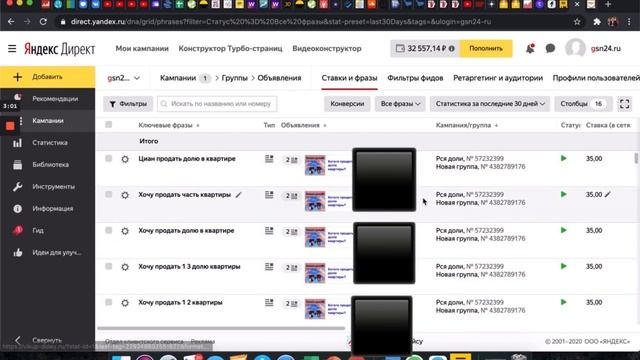Open gsn24.ru account name

point(606,49)
